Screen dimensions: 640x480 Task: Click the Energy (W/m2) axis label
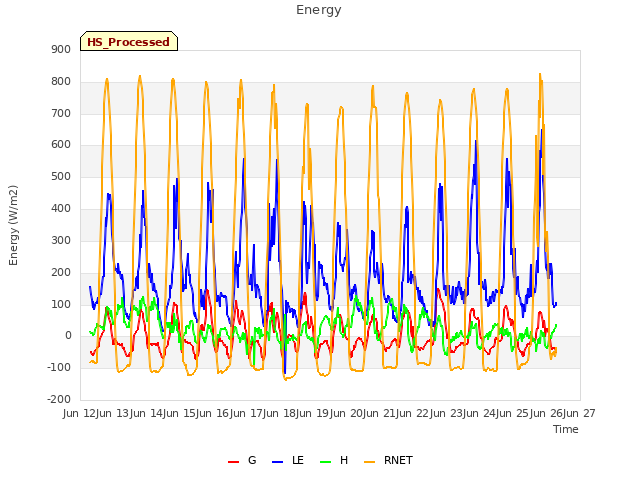13,225
